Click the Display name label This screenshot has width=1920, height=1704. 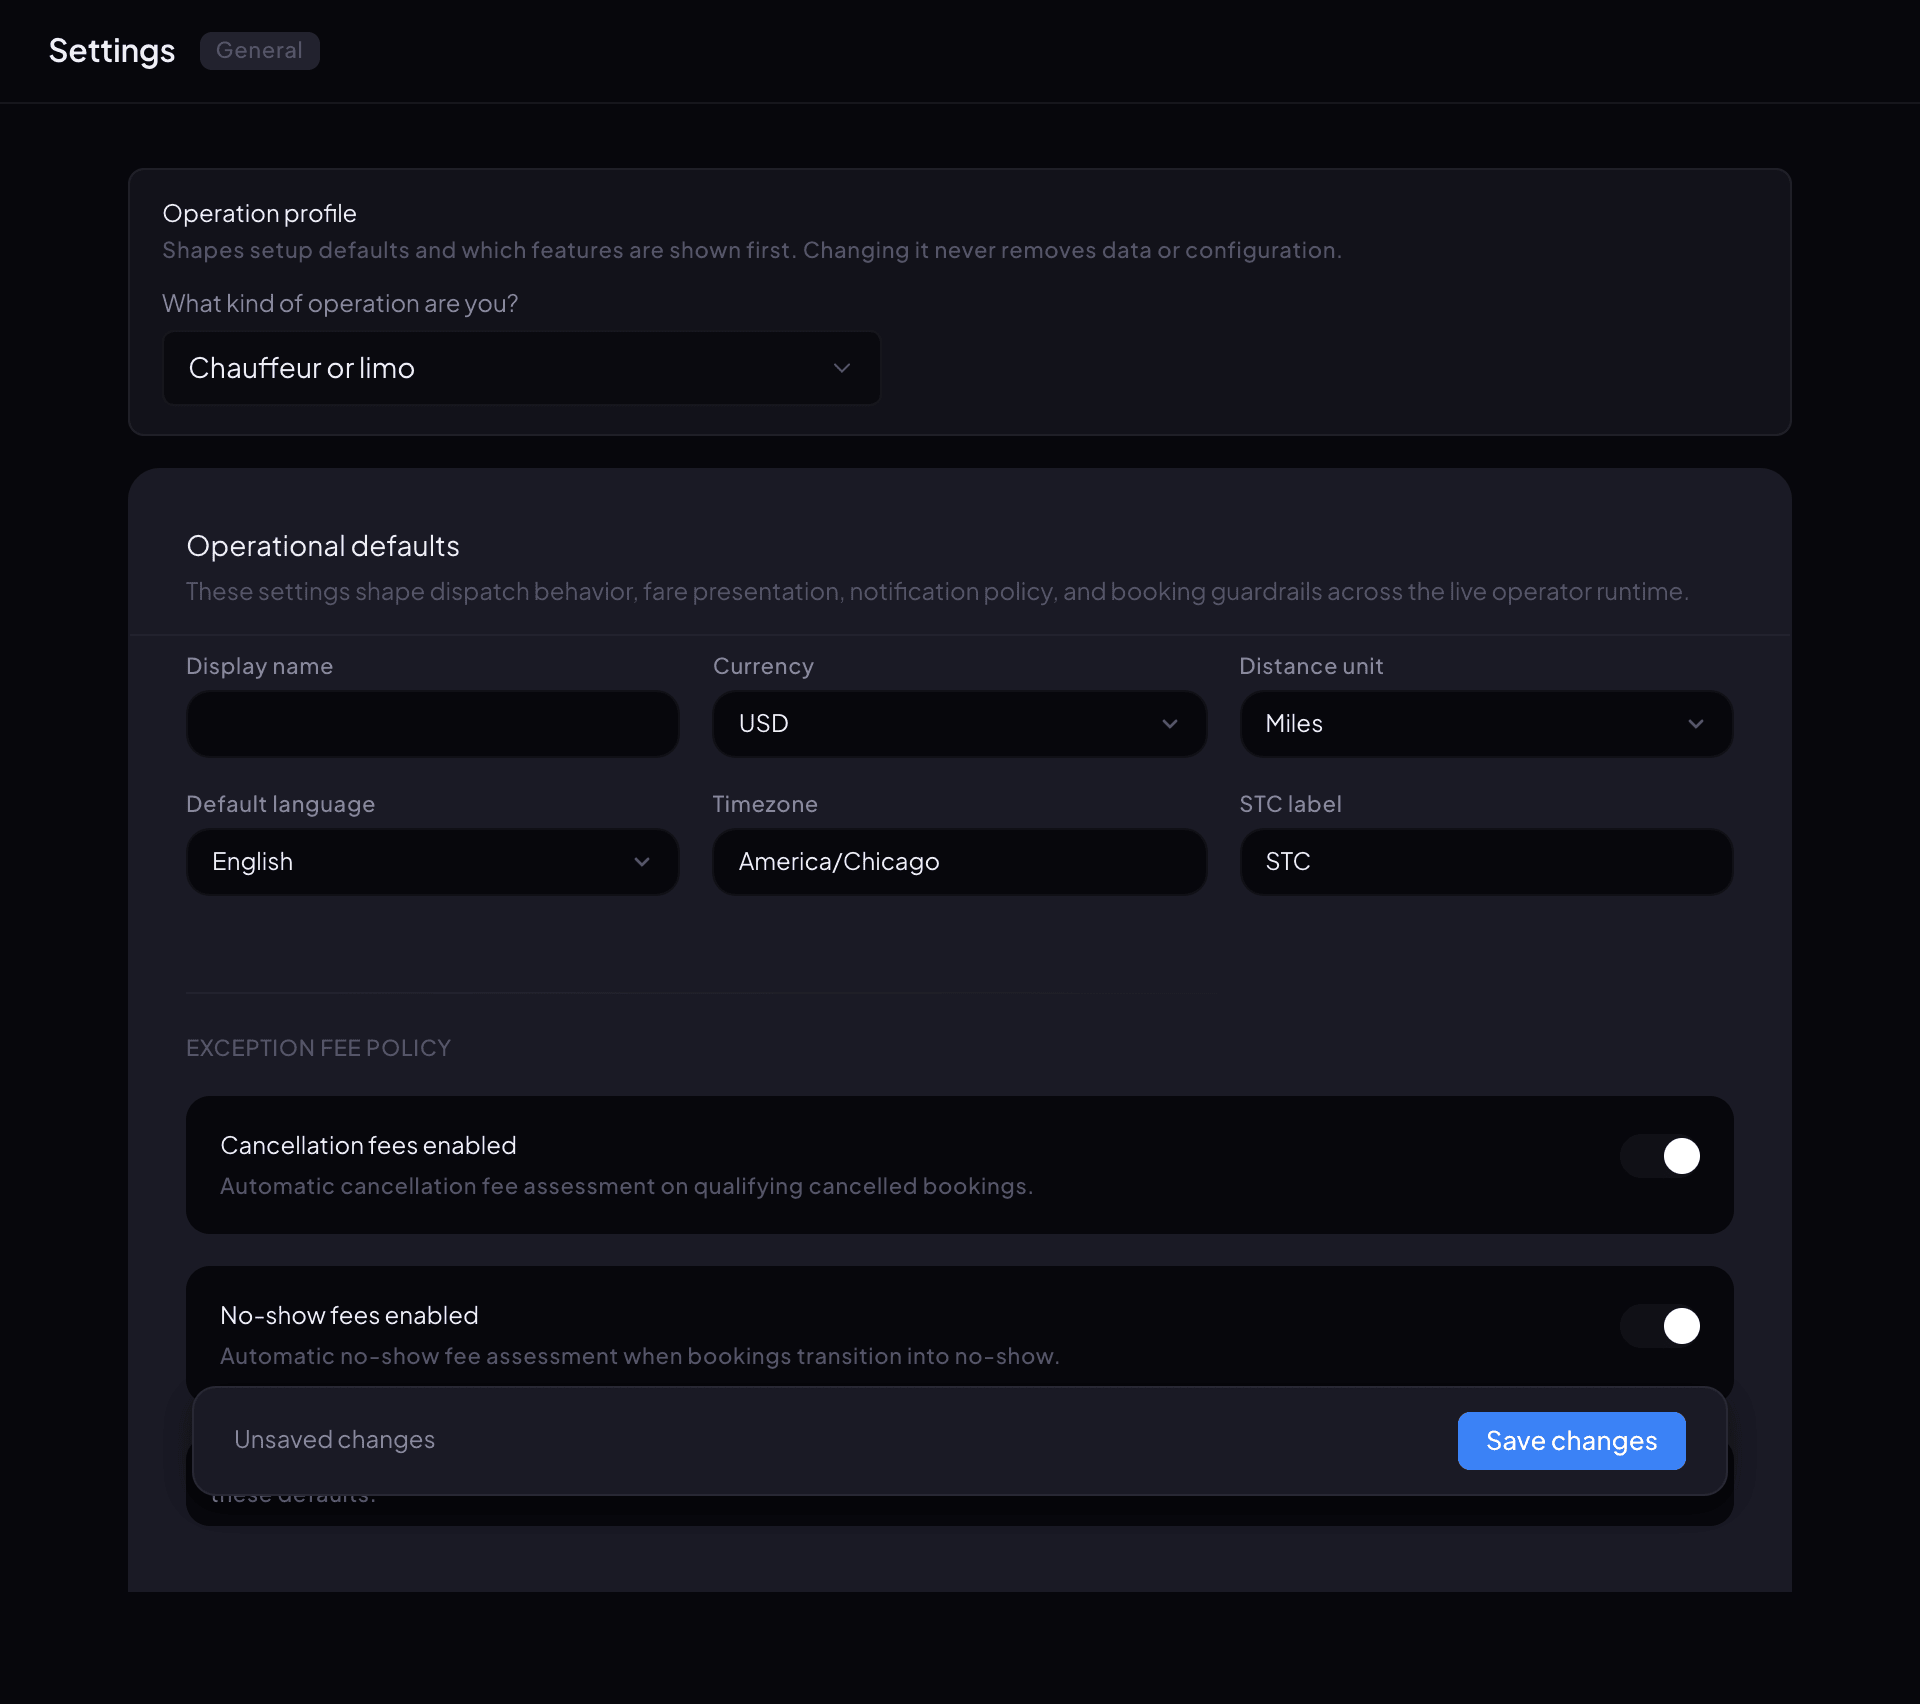pos(259,666)
